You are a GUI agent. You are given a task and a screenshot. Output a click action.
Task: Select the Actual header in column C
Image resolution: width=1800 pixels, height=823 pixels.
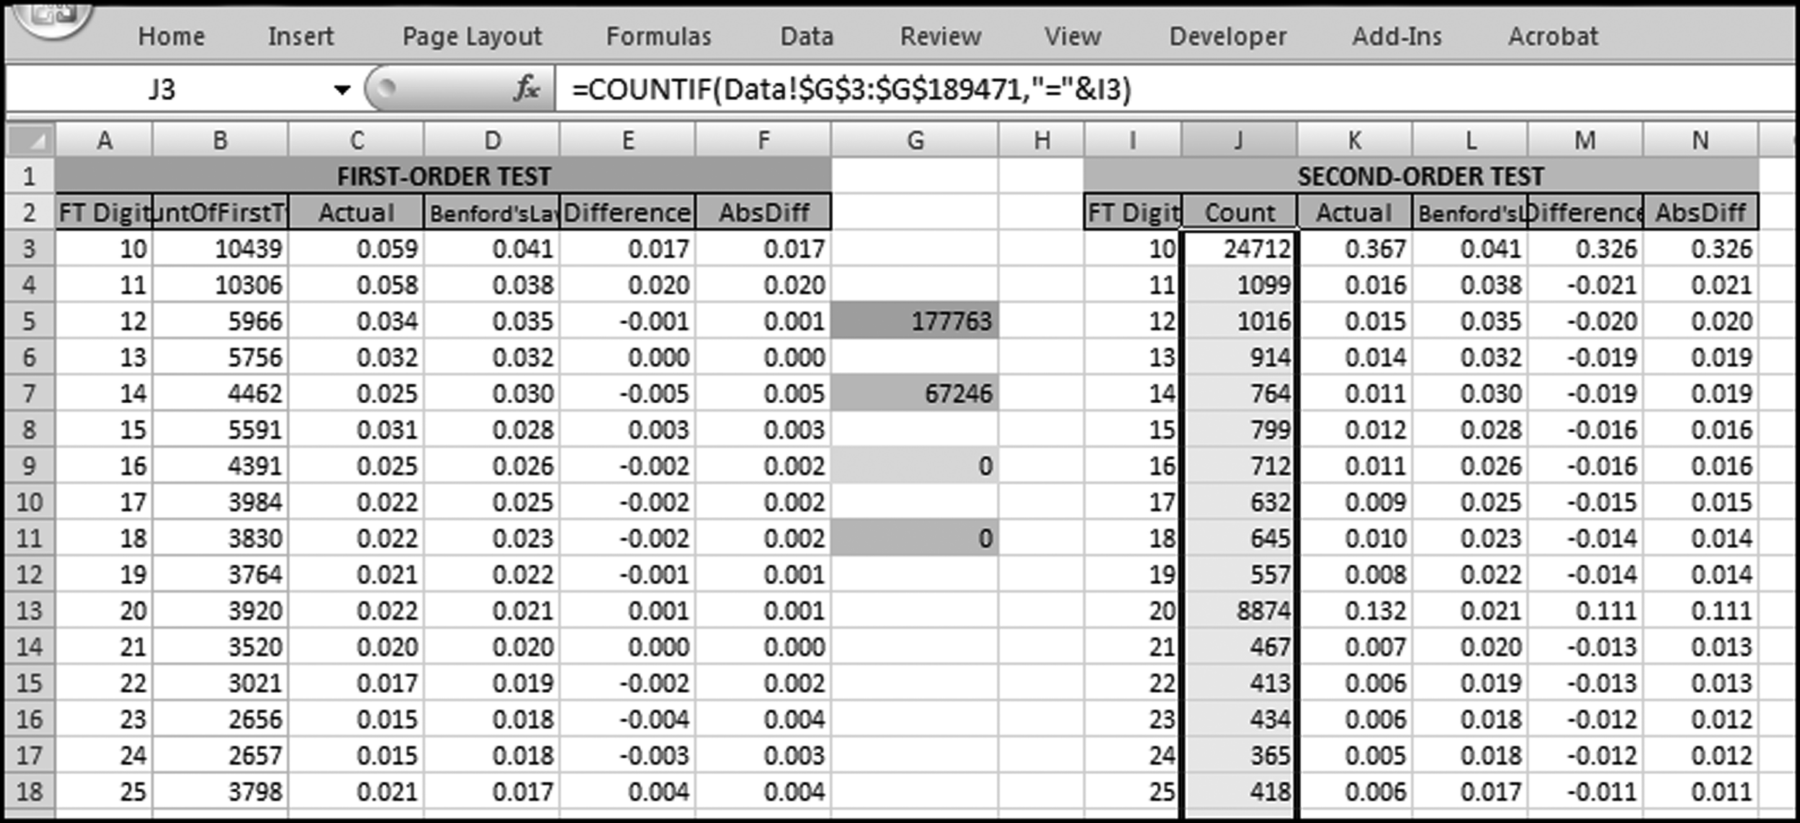click(x=356, y=212)
